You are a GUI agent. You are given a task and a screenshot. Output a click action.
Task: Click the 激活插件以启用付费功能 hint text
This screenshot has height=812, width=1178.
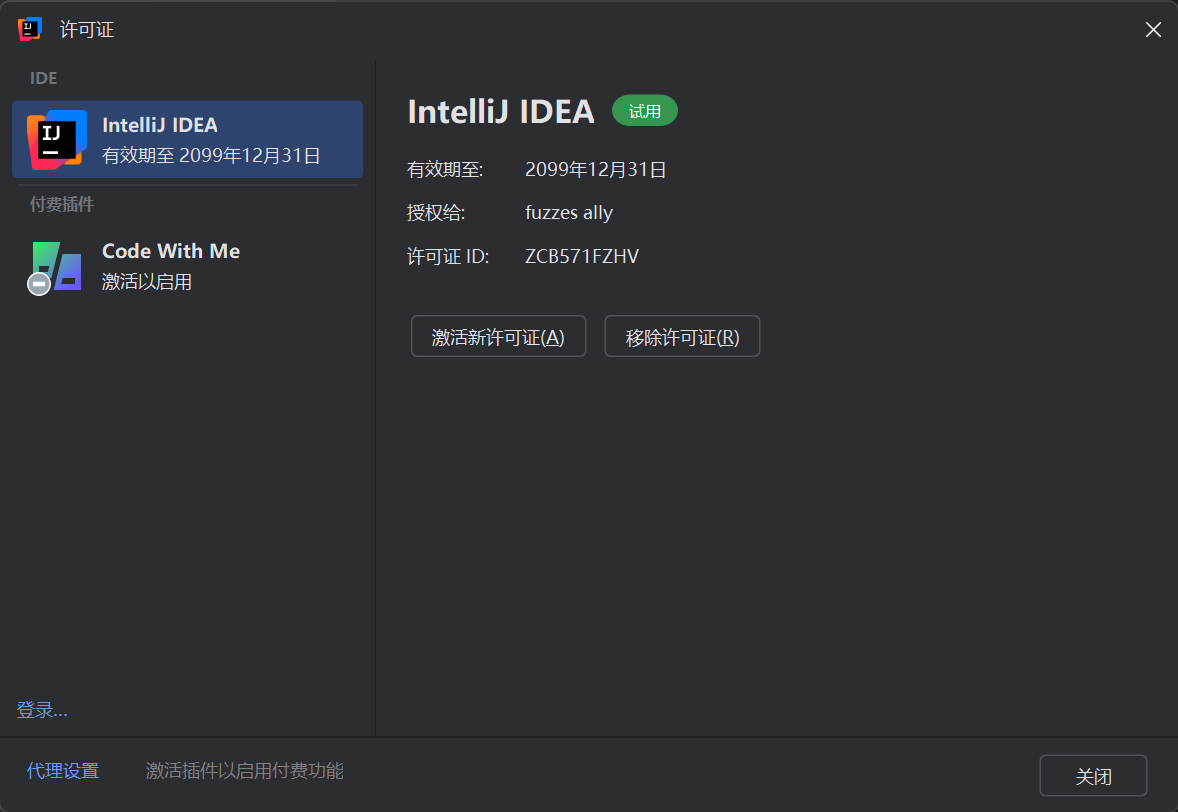244,771
